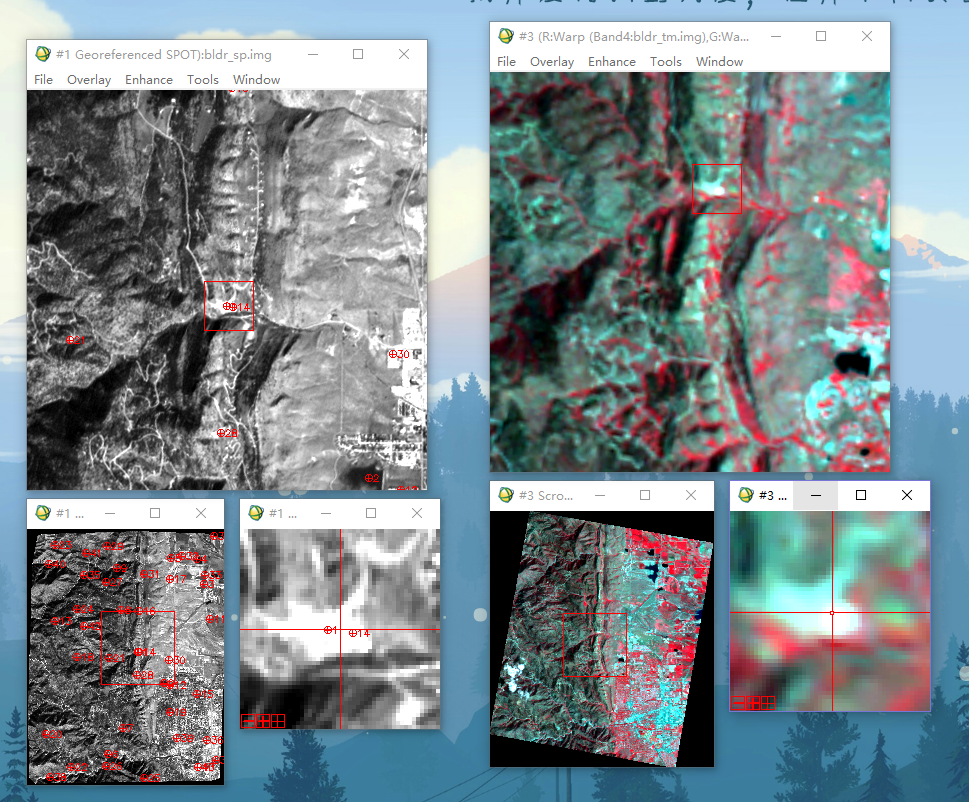
Task: Select GCP marker 14 in #1 zoom window
Action: (x=359, y=633)
